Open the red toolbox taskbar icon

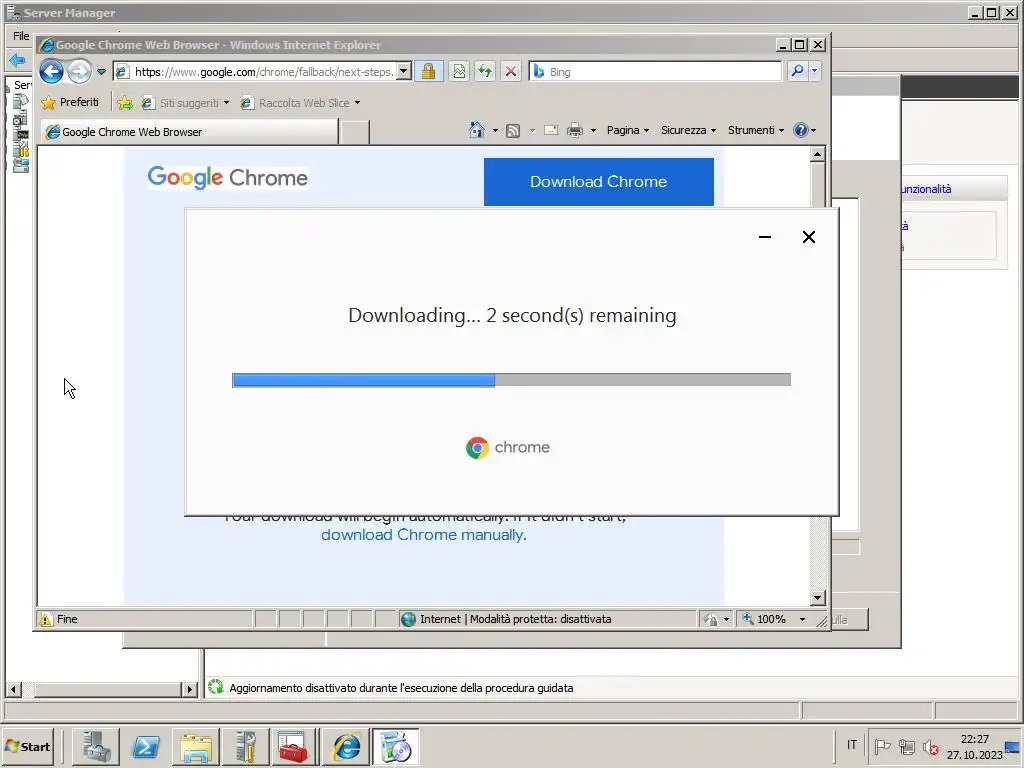(293, 746)
